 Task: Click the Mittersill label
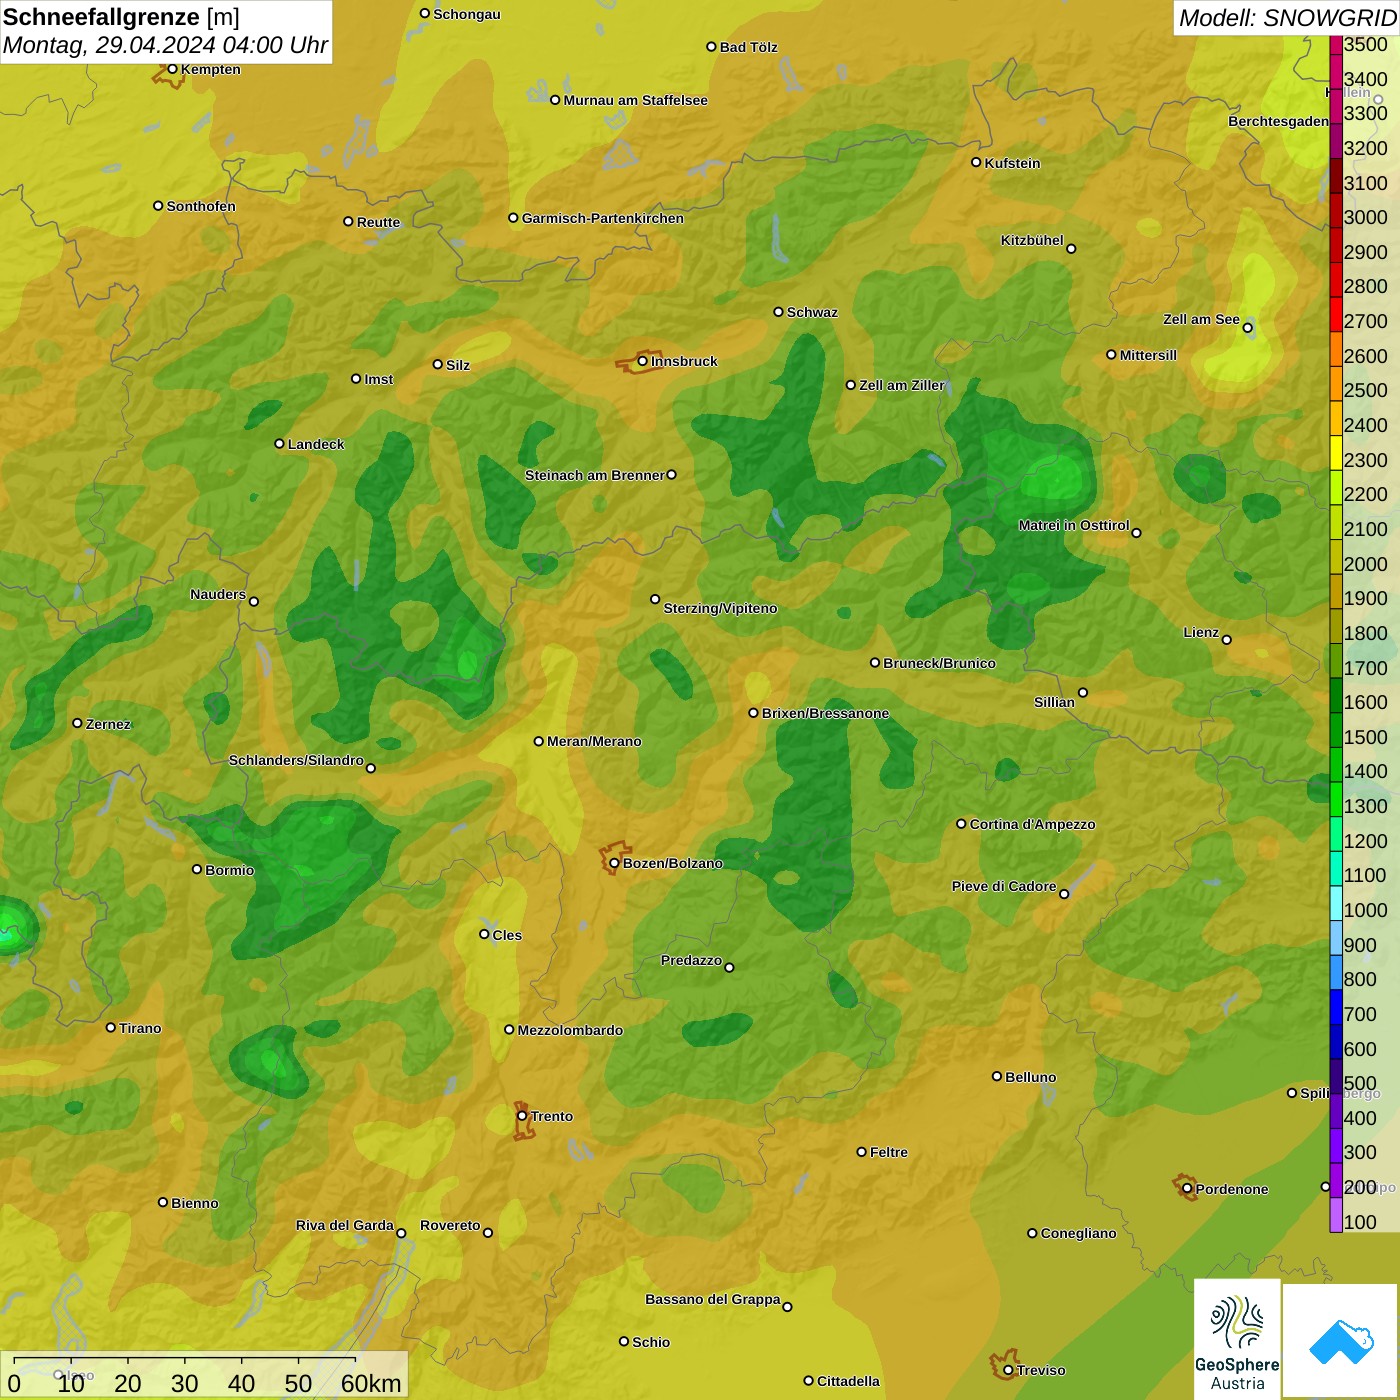(x=1148, y=355)
